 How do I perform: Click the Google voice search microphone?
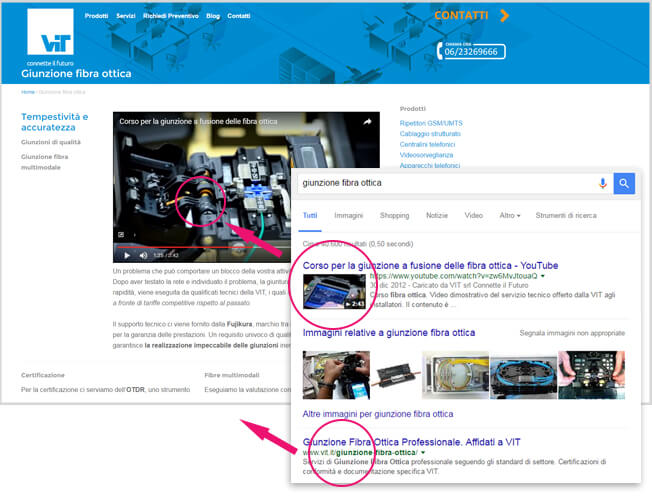point(603,183)
